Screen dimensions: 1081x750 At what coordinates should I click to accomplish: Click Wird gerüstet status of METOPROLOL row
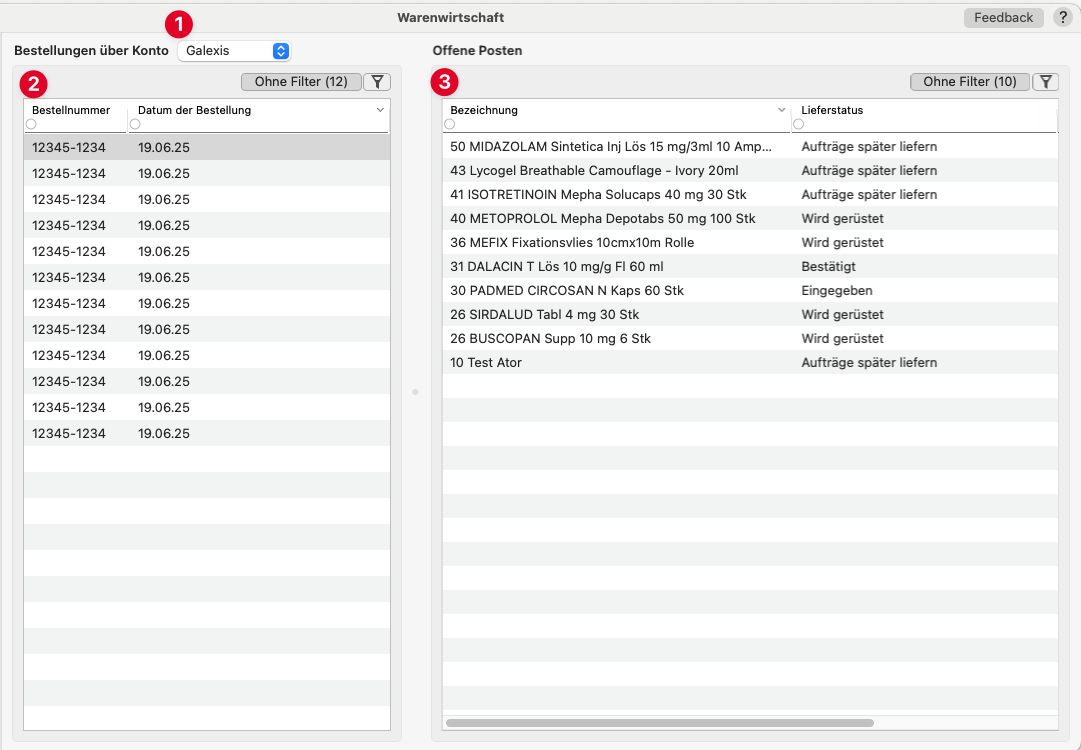[842, 219]
